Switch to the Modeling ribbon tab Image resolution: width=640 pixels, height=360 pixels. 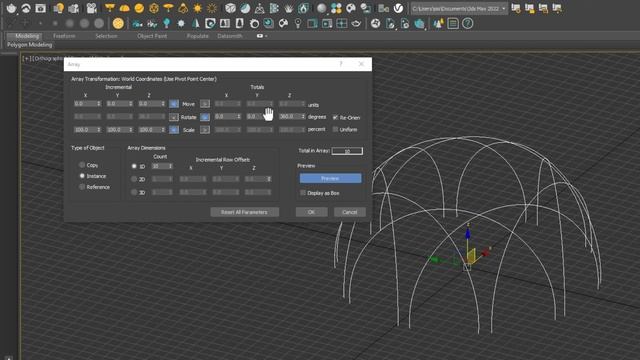pos(27,36)
